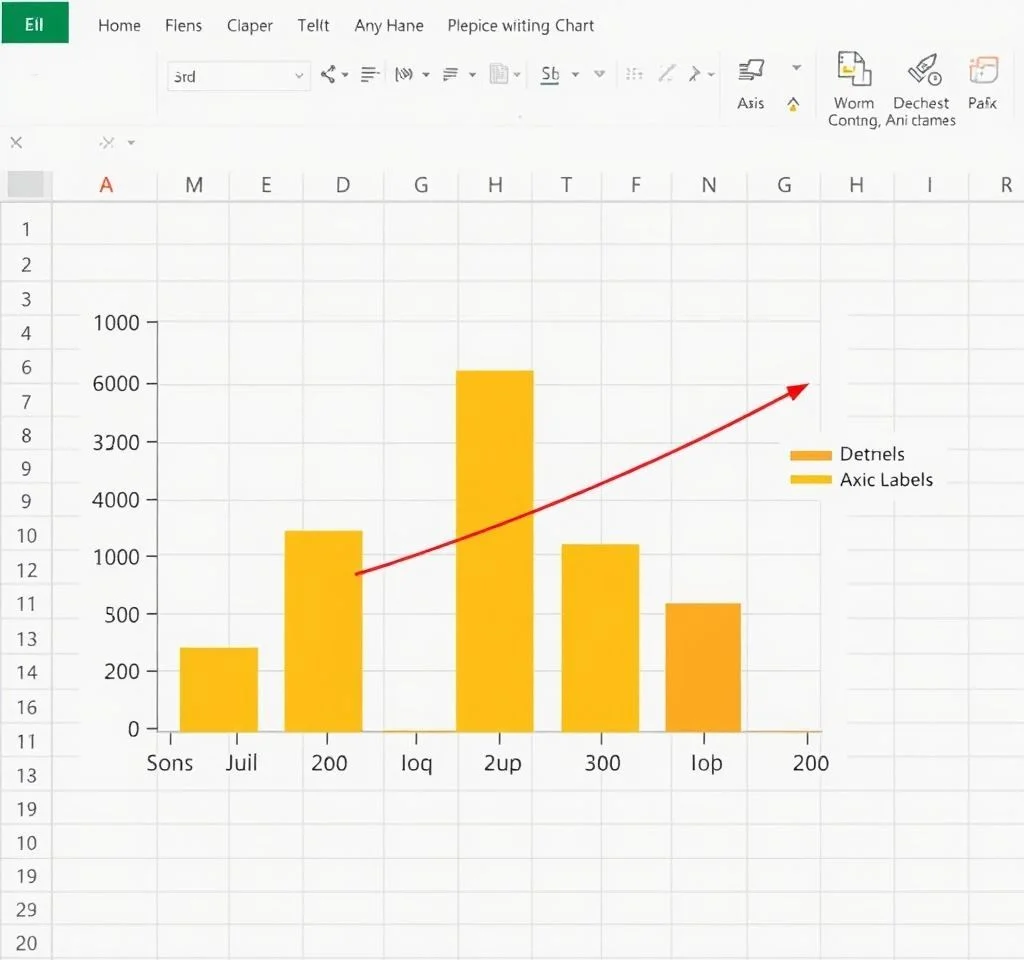The width and height of the screenshot is (1024, 960).
Task: Click the share nodes icon in toolbar
Action: point(328,74)
